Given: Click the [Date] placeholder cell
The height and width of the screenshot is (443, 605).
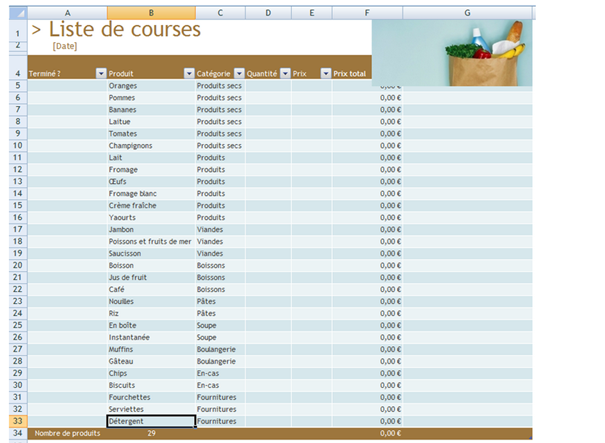Looking at the screenshot, I should pos(65,46).
